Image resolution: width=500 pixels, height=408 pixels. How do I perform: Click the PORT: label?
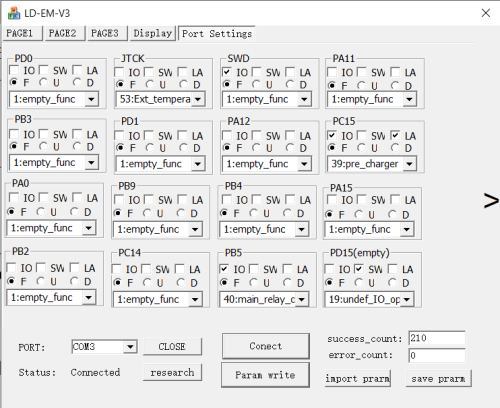coord(32,348)
